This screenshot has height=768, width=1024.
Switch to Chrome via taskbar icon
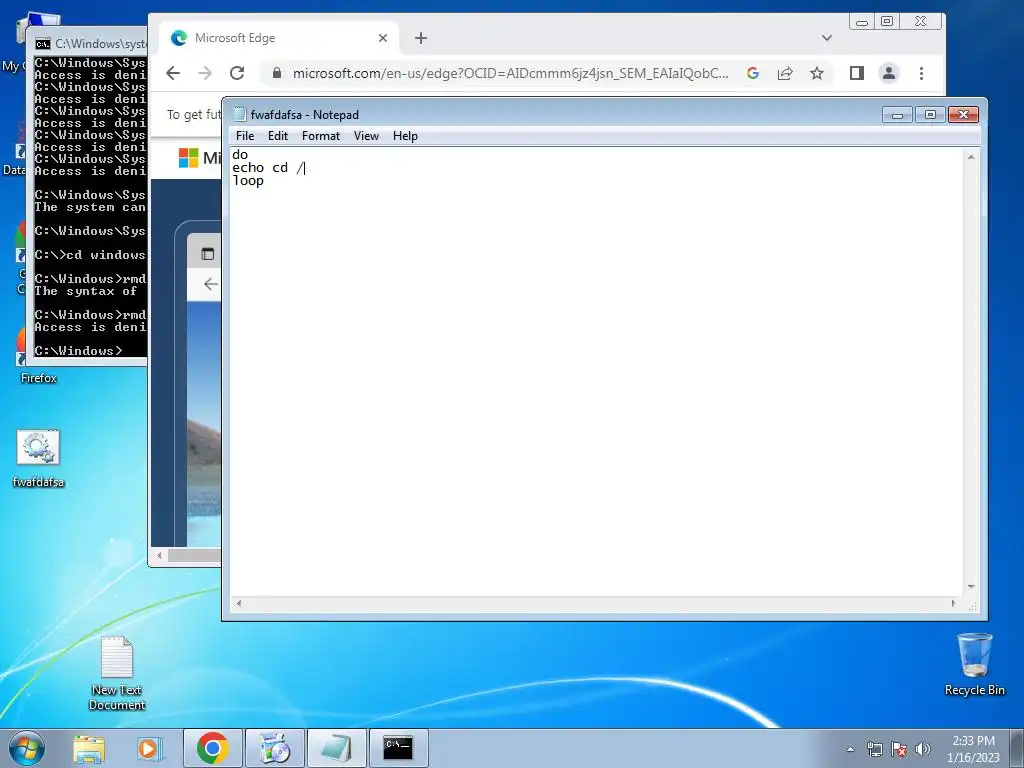pos(212,748)
